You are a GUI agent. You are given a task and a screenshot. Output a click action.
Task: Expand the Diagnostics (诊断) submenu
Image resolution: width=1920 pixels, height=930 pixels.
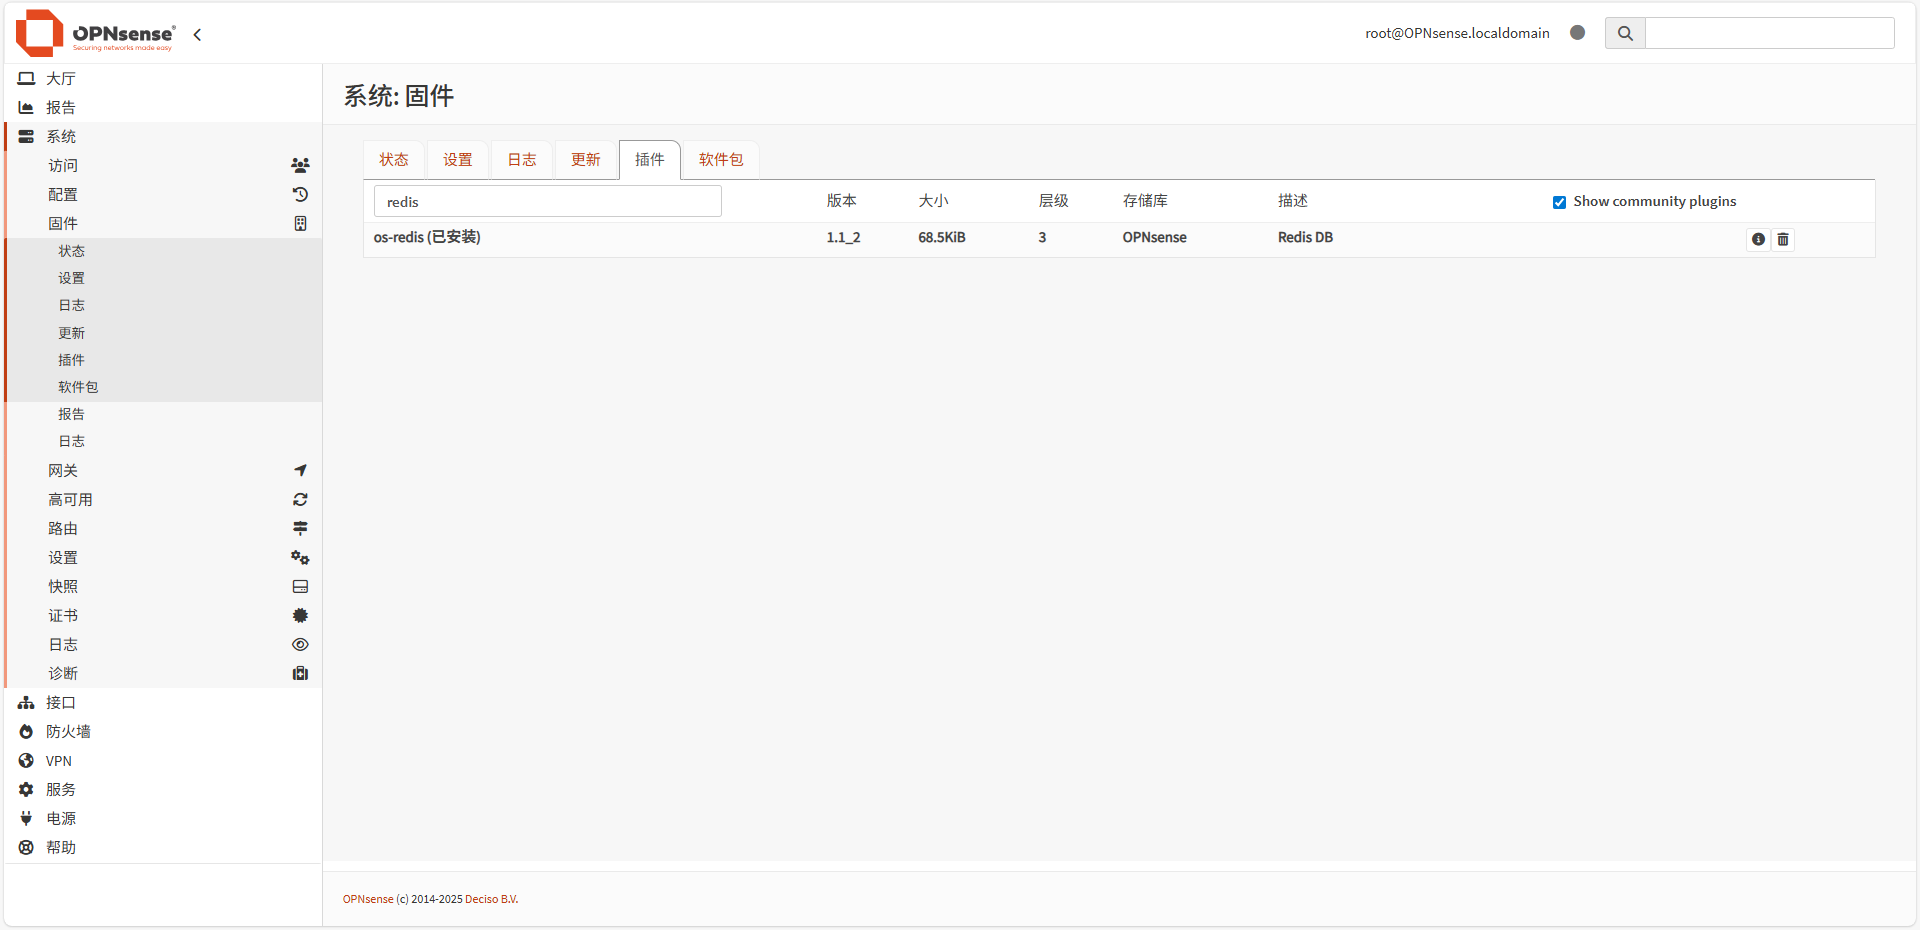pos(63,674)
